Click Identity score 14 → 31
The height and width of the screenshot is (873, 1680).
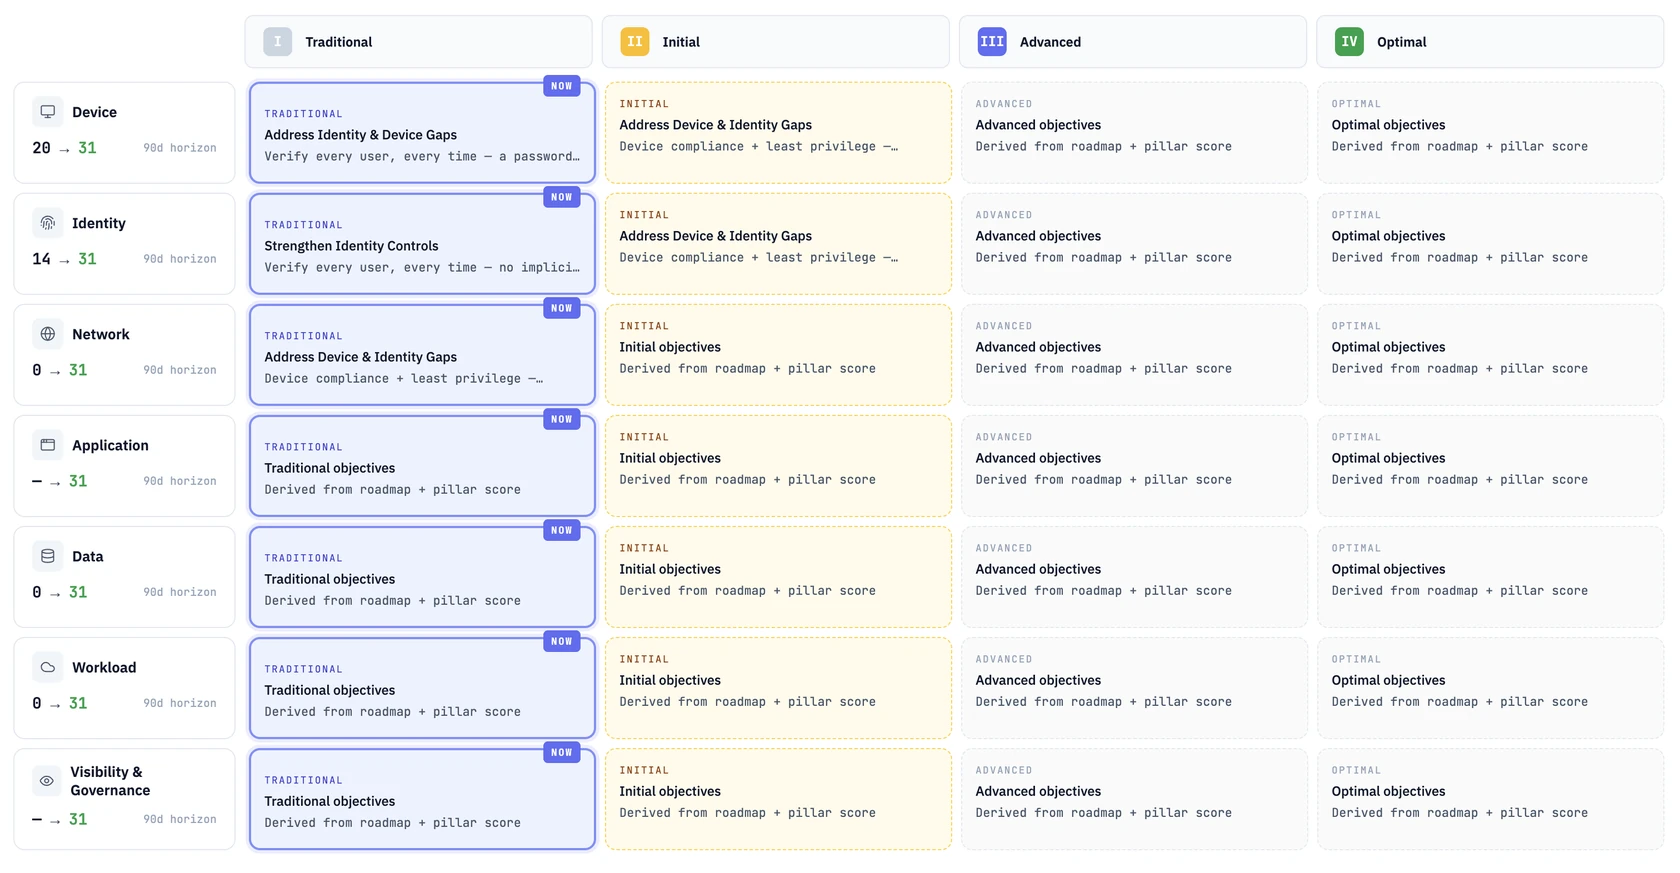point(64,259)
